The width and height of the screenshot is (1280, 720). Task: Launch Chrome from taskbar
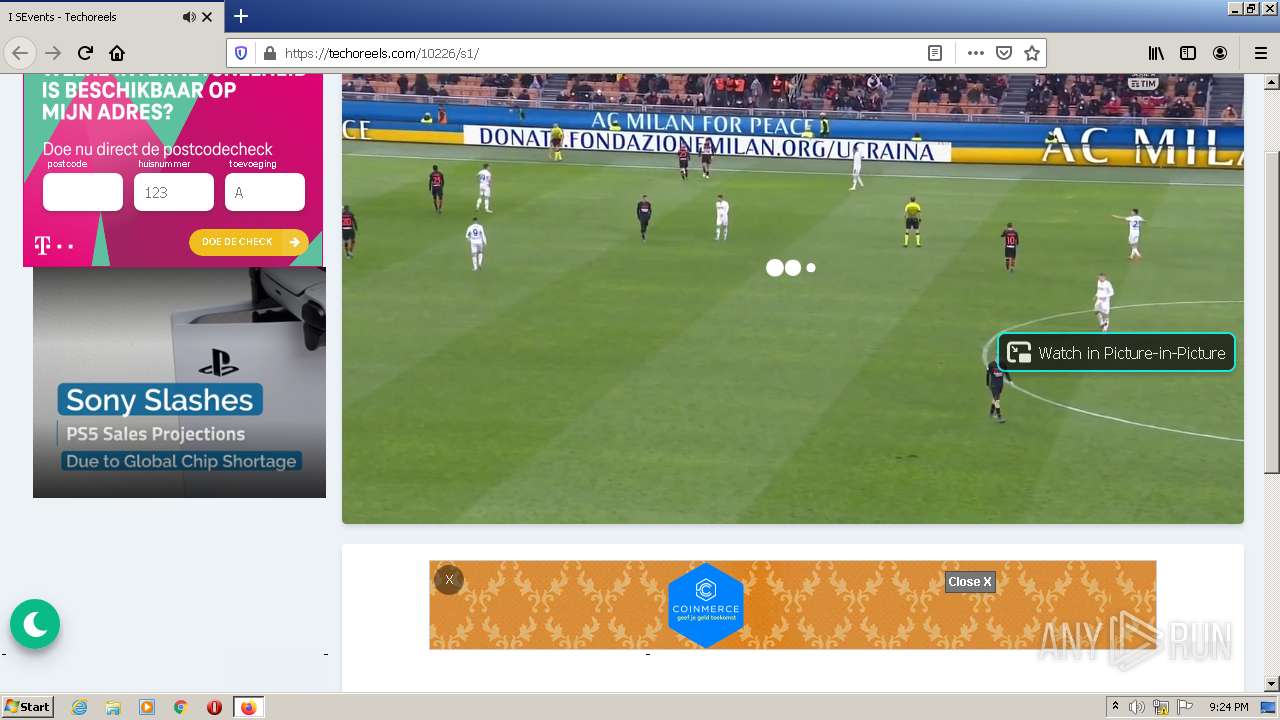(181, 707)
